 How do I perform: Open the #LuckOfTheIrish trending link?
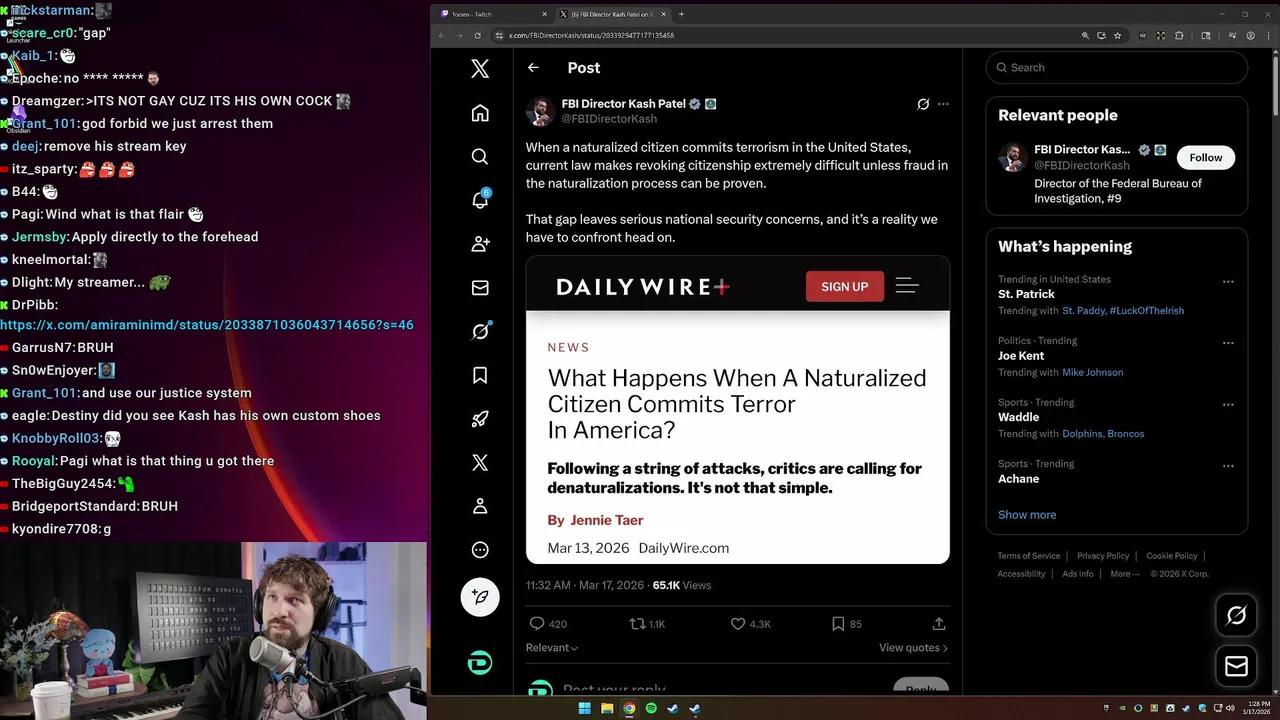click(x=1147, y=311)
